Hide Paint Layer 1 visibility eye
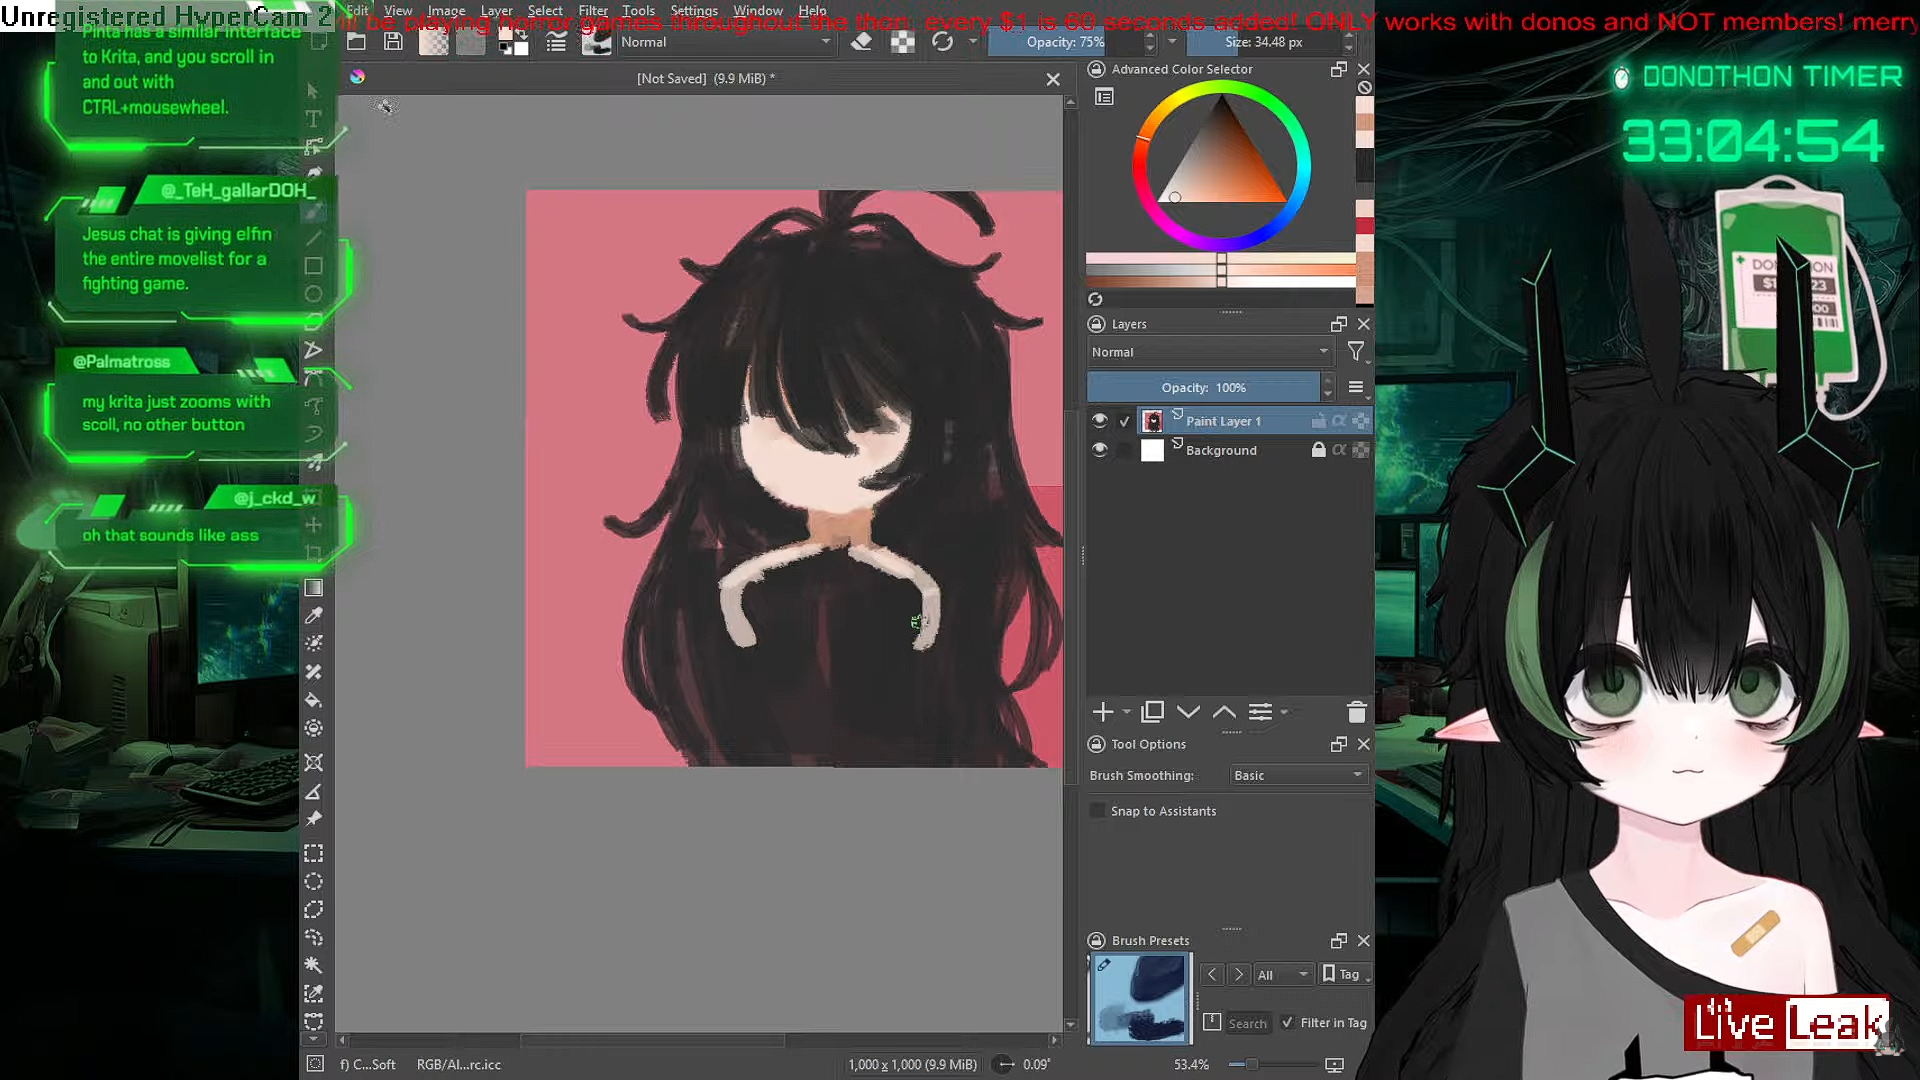The width and height of the screenshot is (1920, 1080). (x=1099, y=421)
